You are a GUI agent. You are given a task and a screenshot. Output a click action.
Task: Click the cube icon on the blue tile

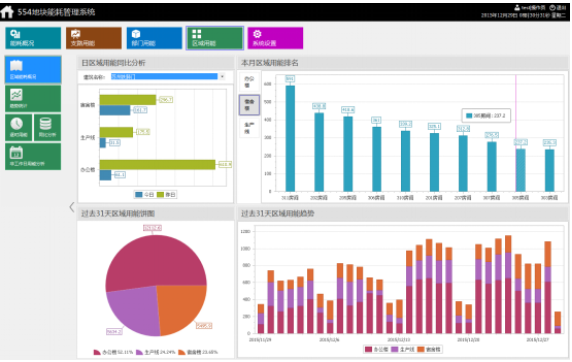136,34
